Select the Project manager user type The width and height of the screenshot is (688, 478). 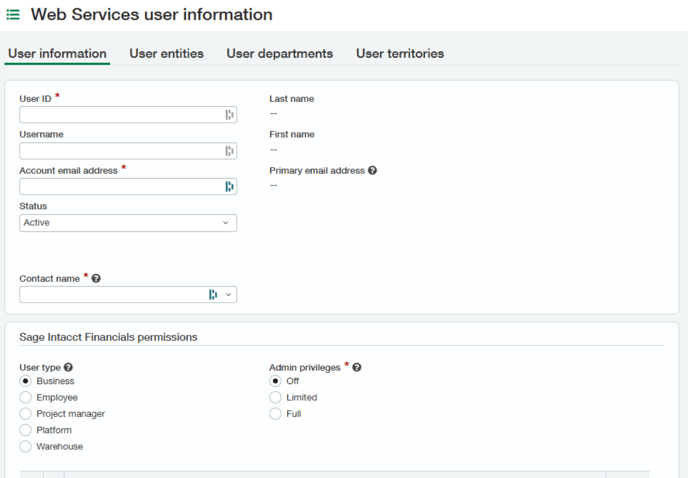[25, 413]
